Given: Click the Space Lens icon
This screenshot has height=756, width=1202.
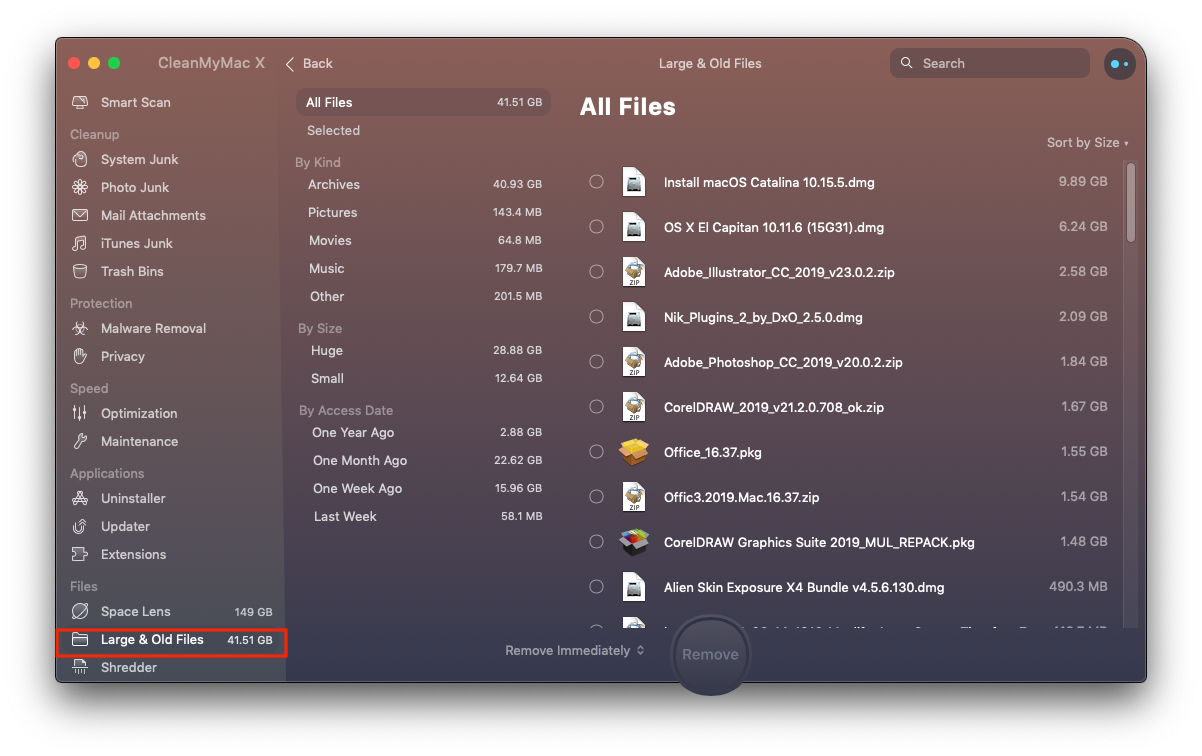Looking at the screenshot, I should pos(80,612).
